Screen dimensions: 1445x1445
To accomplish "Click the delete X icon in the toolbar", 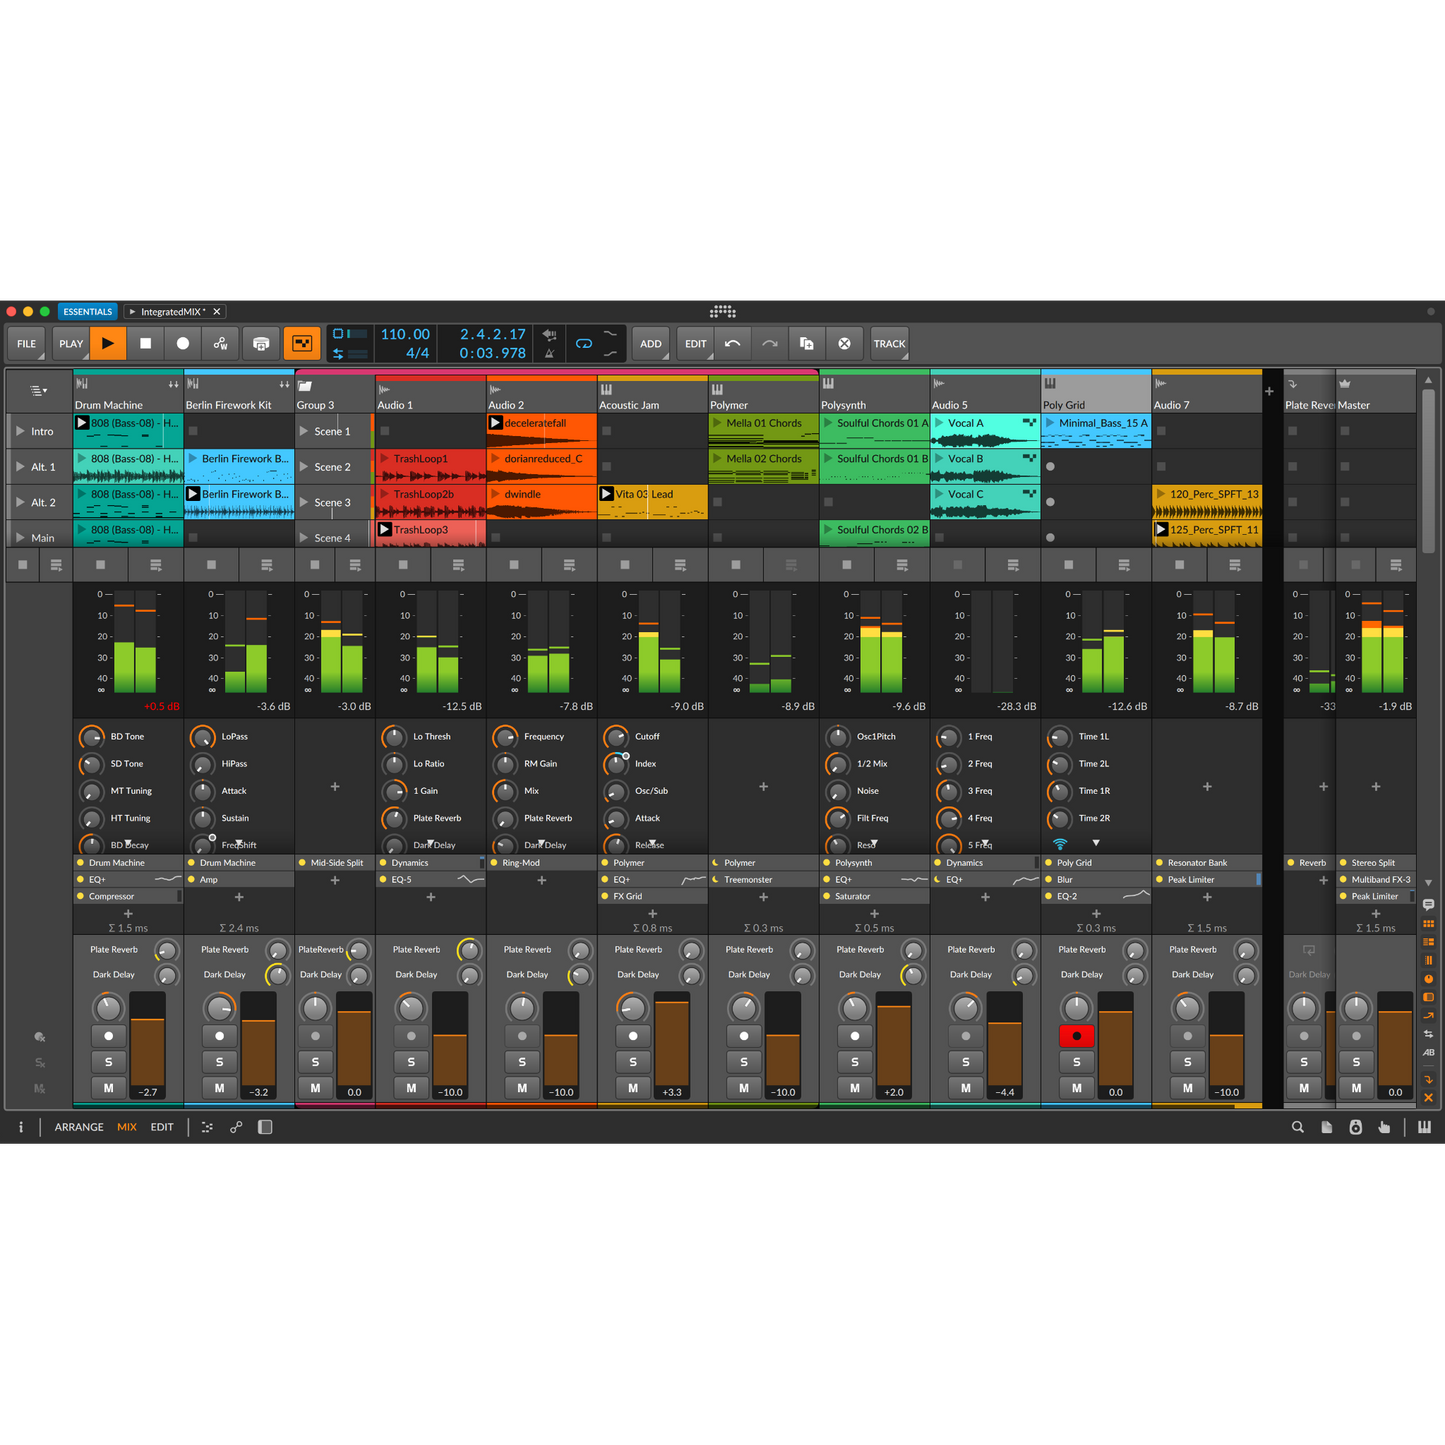I will [x=844, y=344].
